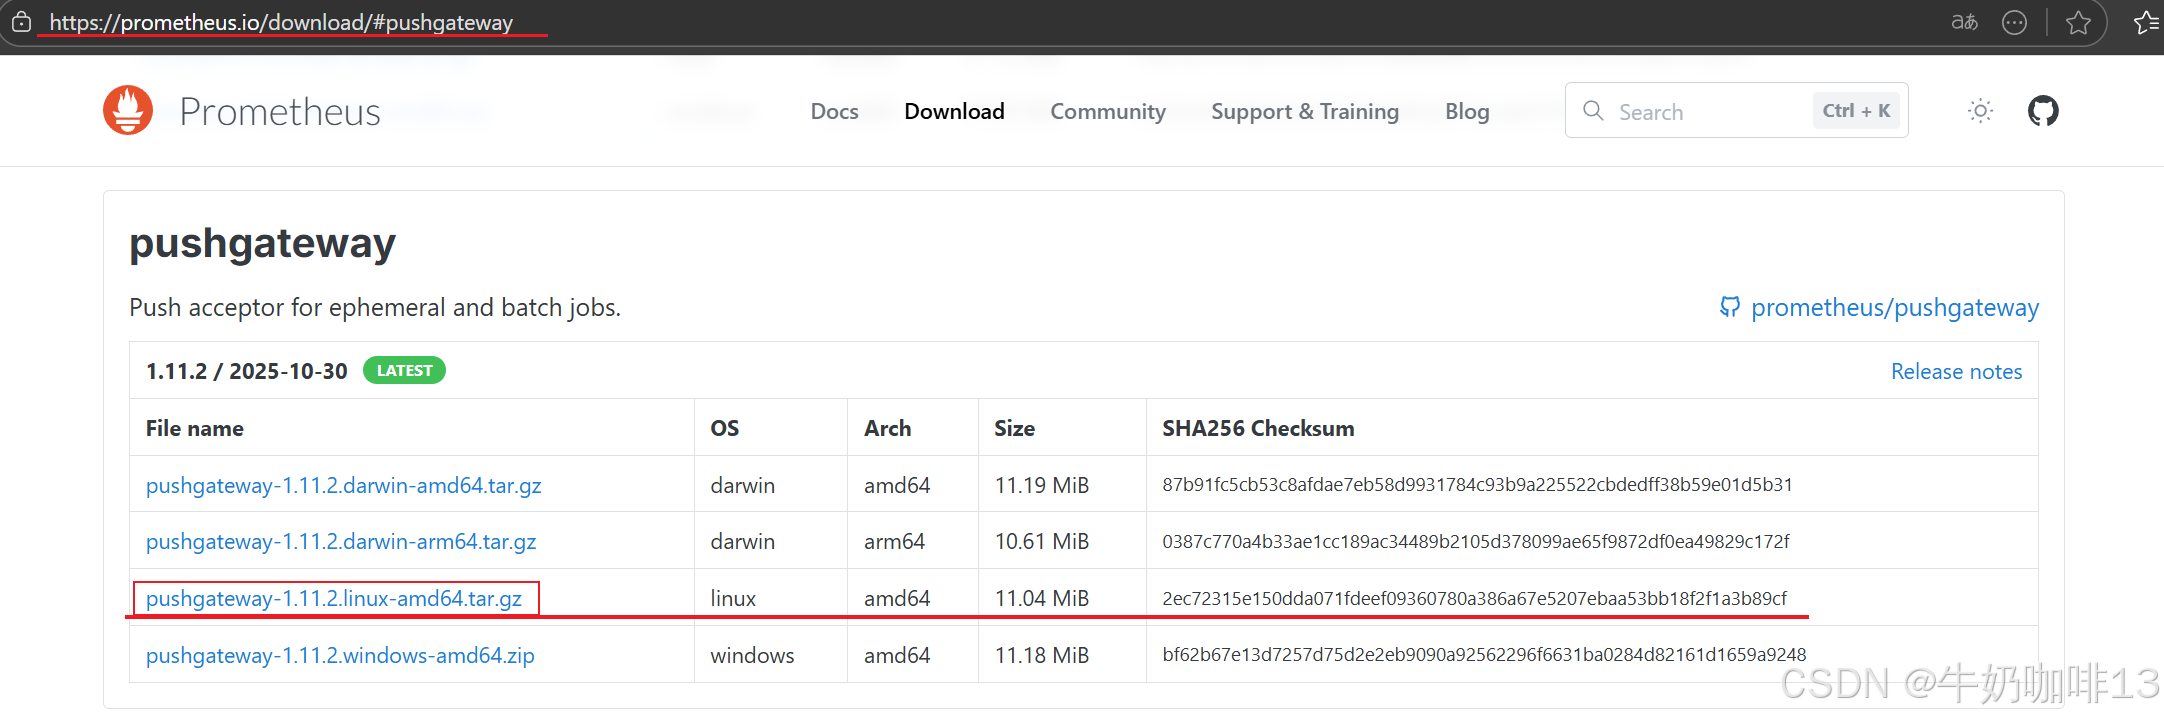This screenshot has height=720, width=2164.
Task: Download pushgateway-1.11.2.linux-amd64.tar.gz
Action: tap(334, 598)
